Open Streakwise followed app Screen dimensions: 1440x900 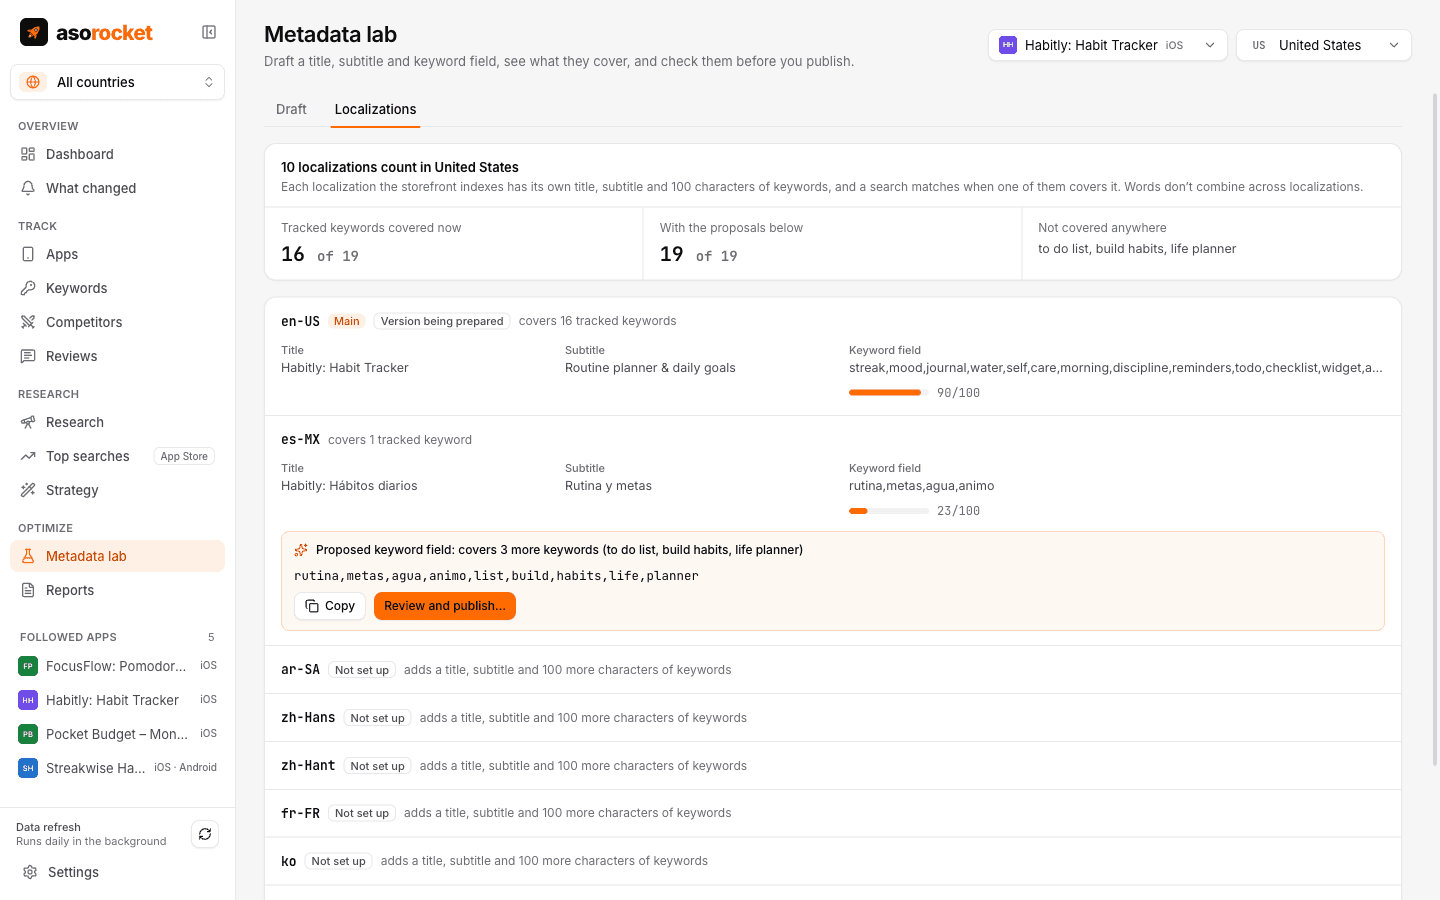pyautogui.click(x=117, y=768)
